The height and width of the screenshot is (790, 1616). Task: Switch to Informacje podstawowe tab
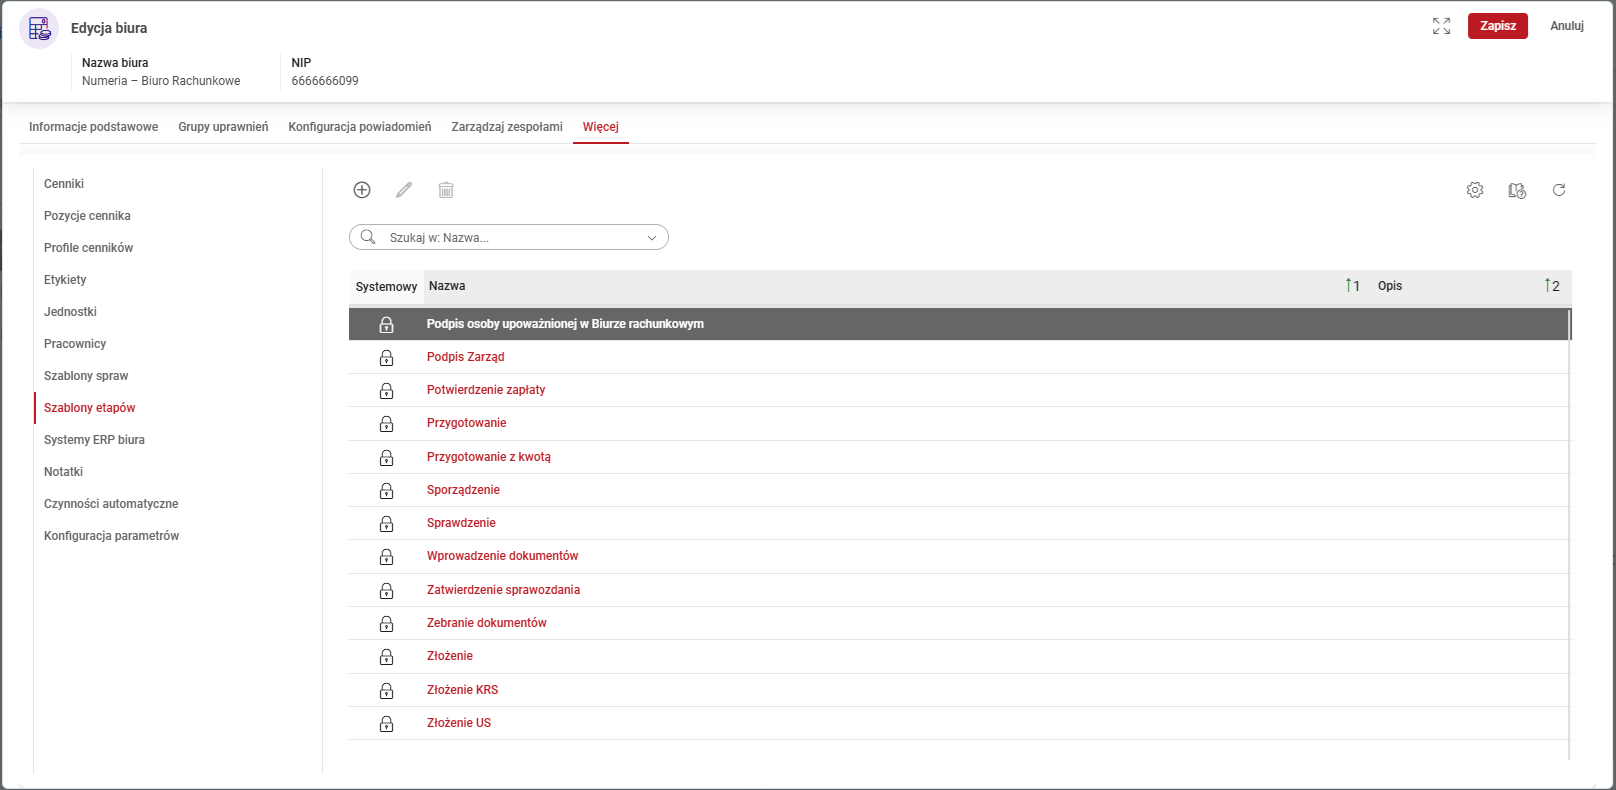pos(93,127)
